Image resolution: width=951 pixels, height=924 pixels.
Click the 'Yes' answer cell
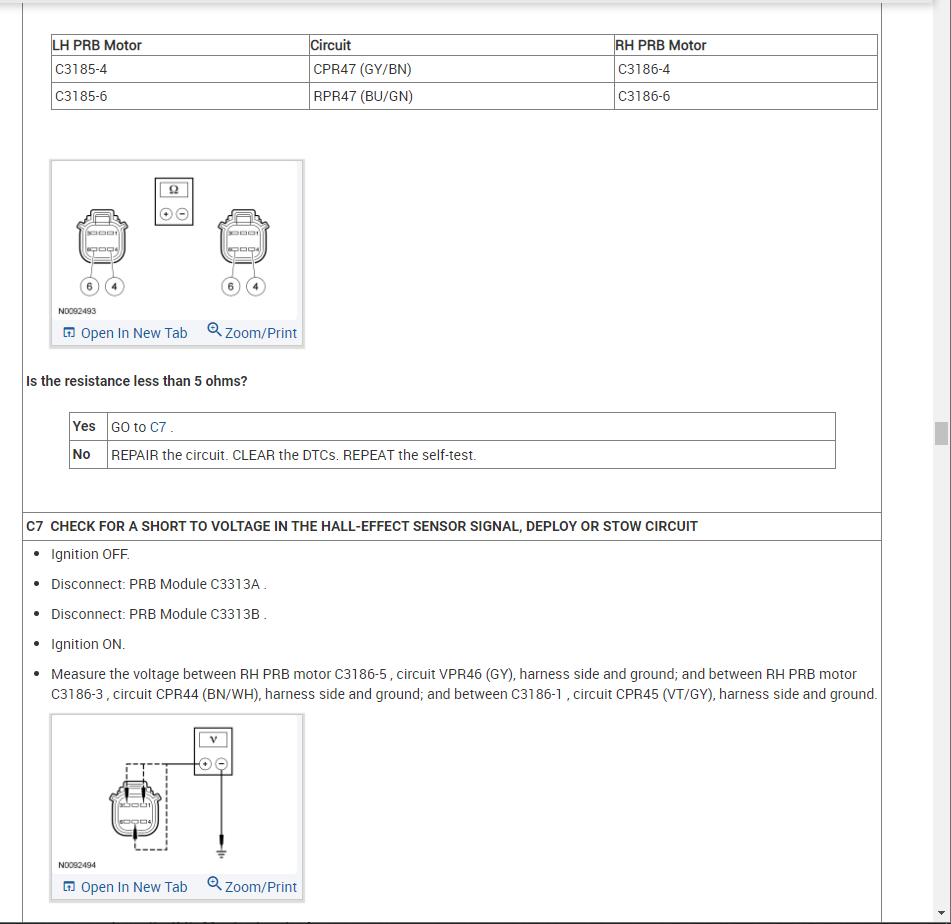(89, 427)
